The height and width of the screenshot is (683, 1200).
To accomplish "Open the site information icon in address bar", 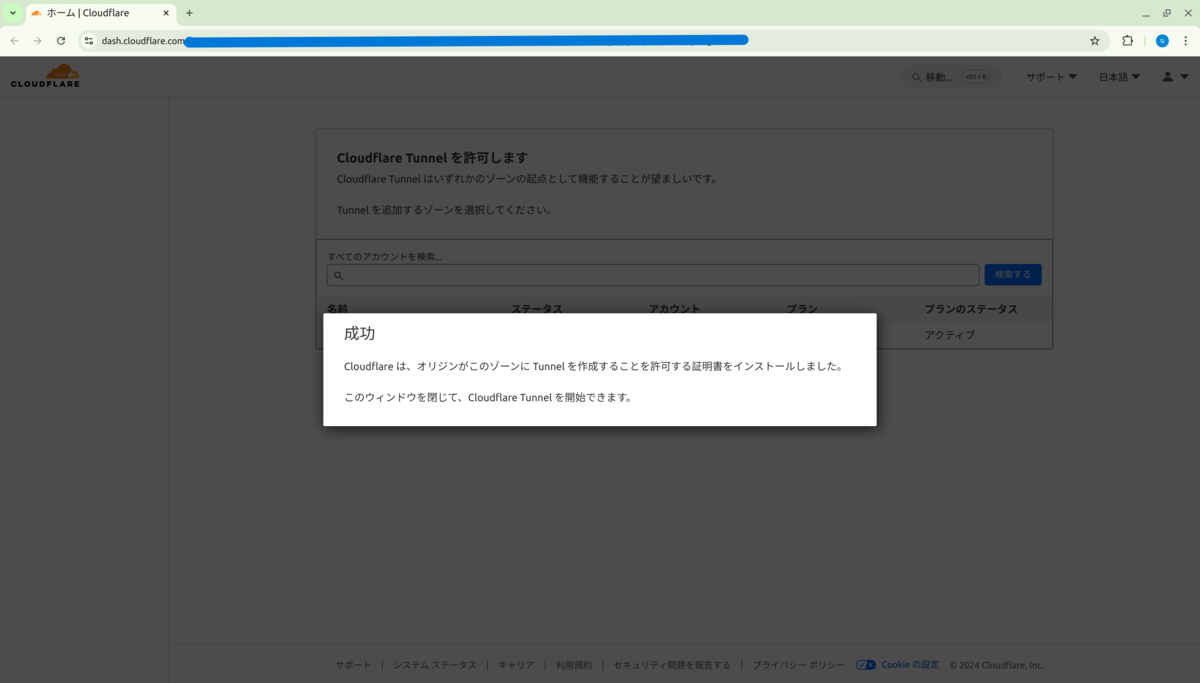I will (x=88, y=41).
